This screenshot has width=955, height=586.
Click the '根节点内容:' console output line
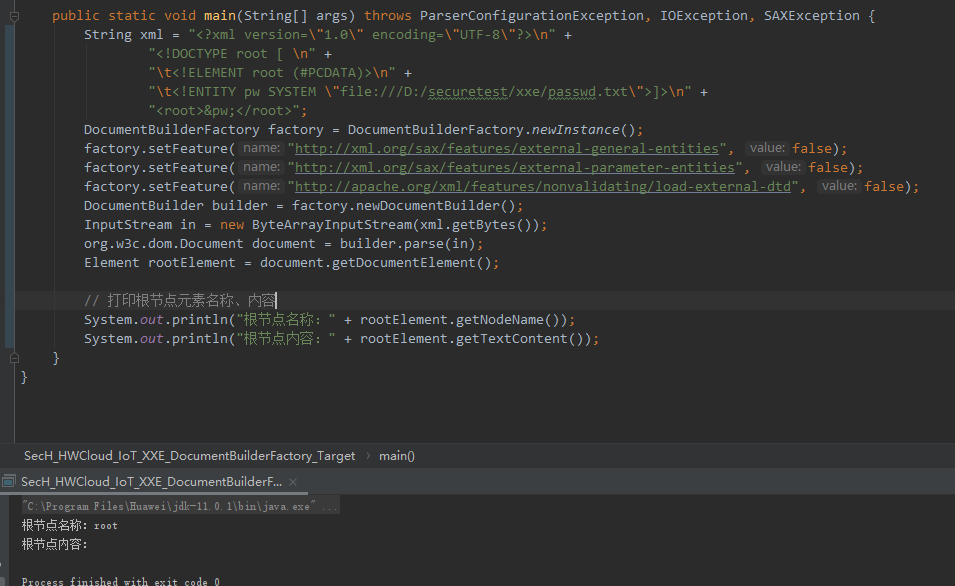[x=55, y=545]
